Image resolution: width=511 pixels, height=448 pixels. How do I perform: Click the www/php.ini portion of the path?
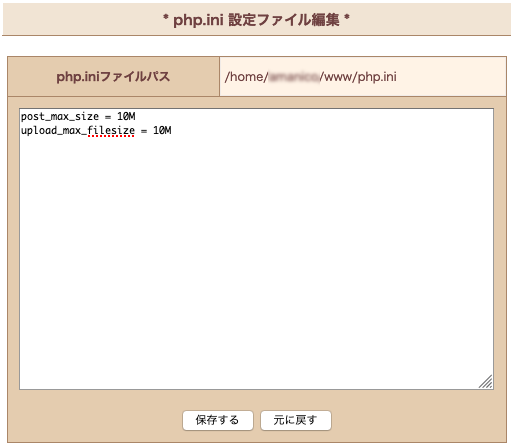360,77
